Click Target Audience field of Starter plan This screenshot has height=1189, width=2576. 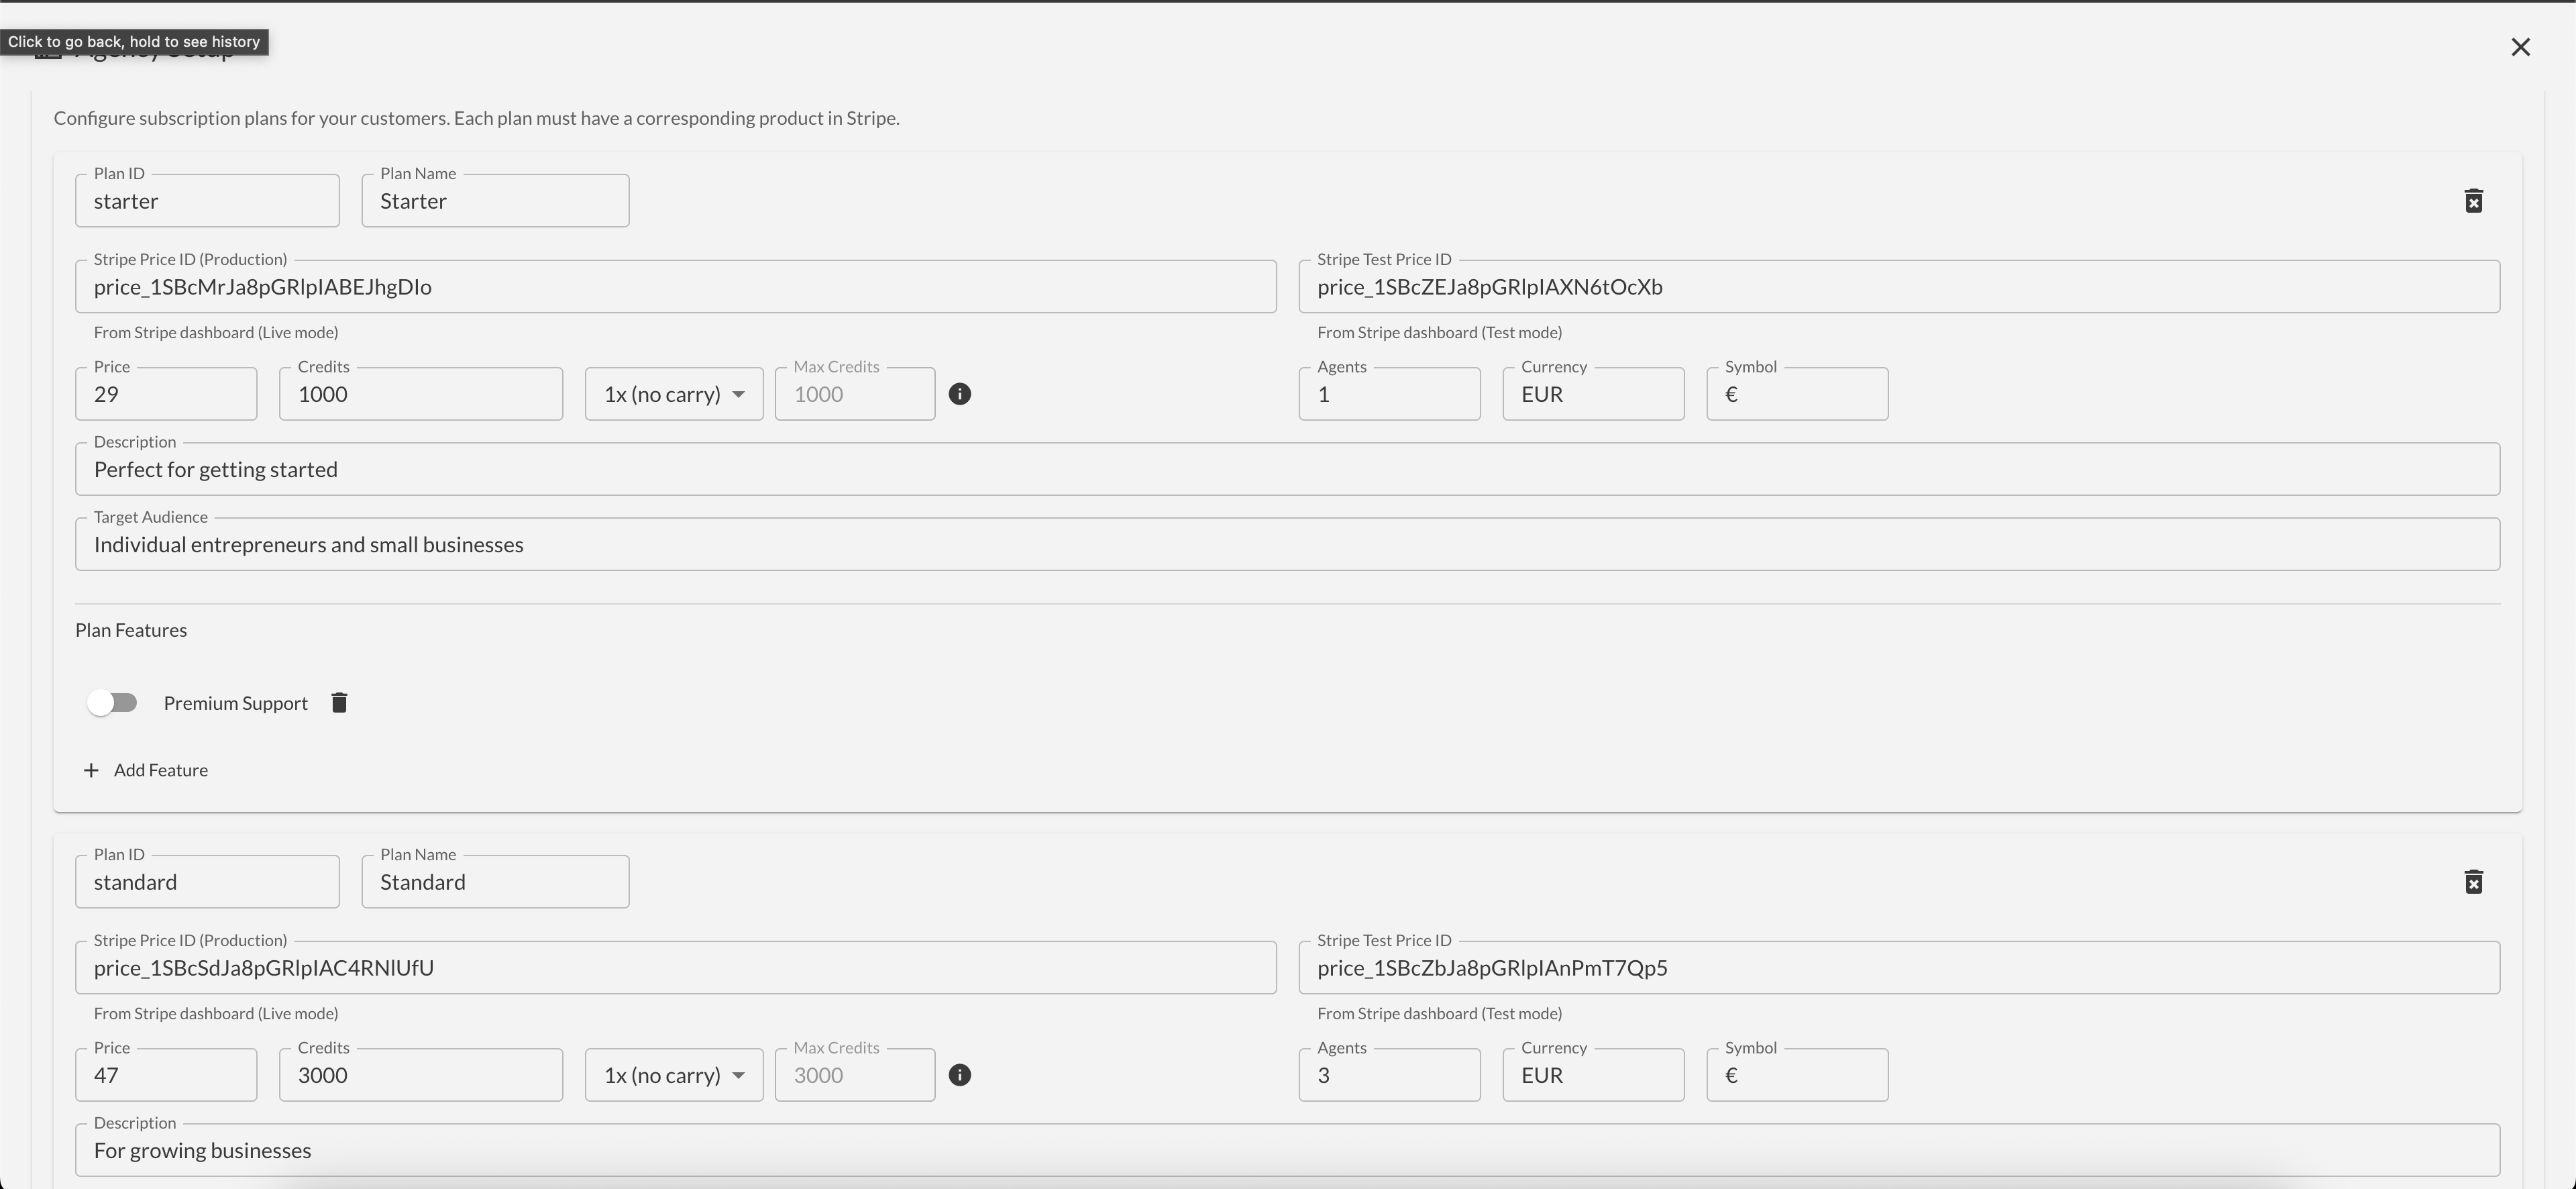tap(1287, 545)
